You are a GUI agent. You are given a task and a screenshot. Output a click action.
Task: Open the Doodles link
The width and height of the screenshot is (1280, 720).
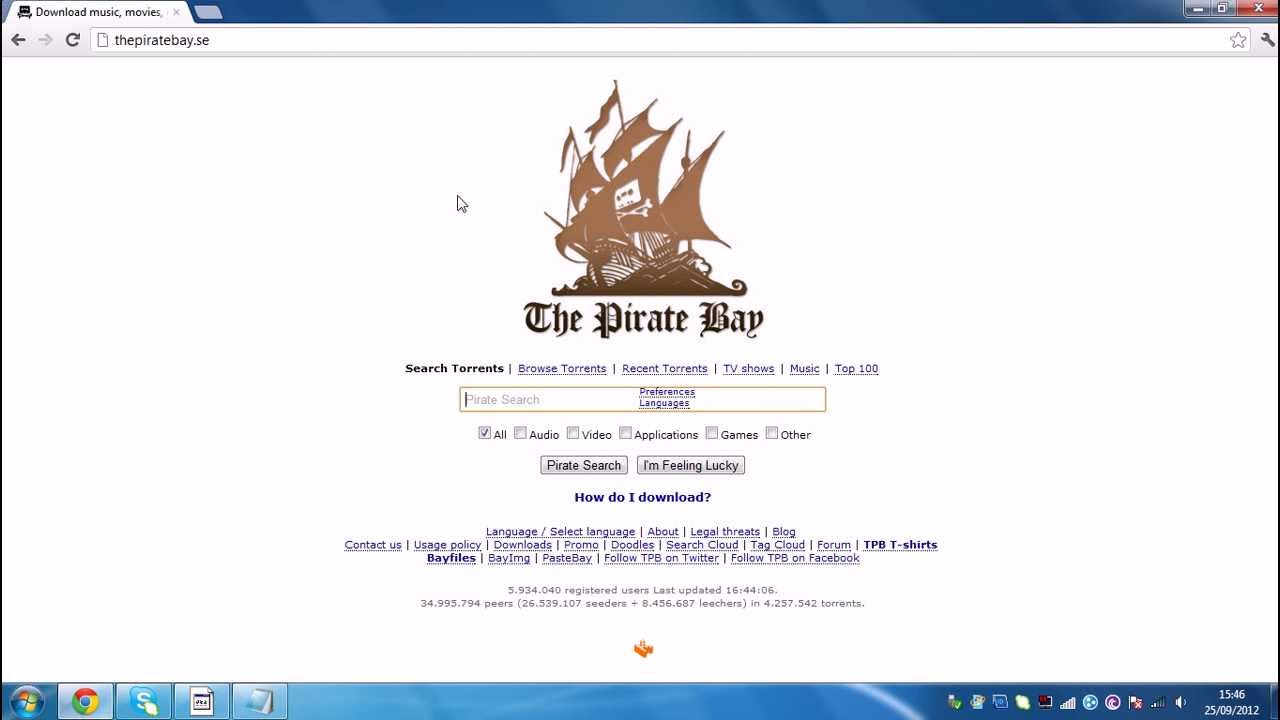[632, 545]
